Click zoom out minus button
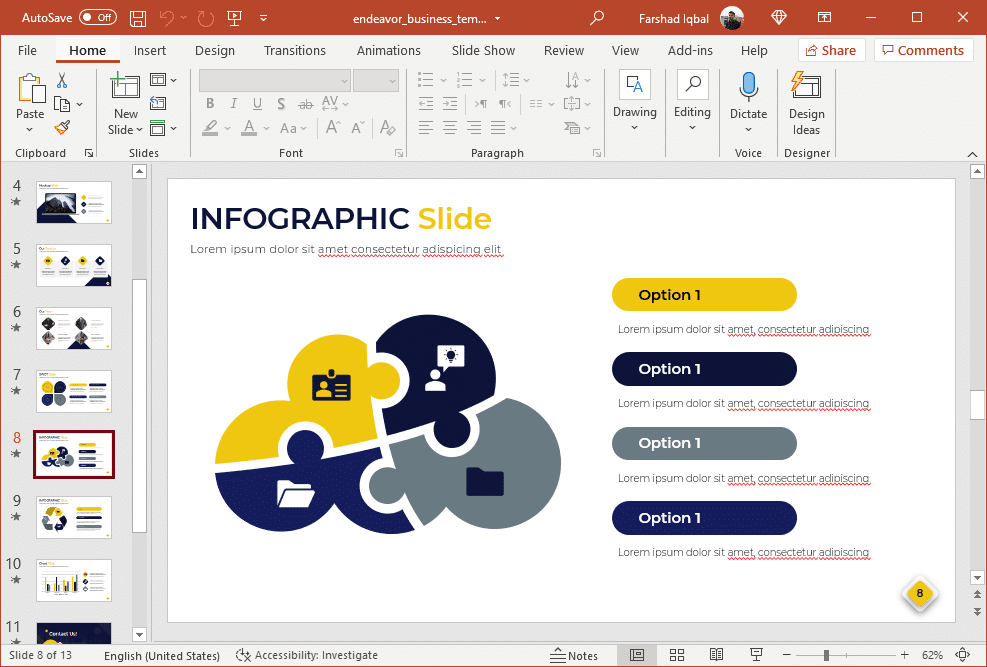Screen dimensions: 987x667 pos(786,656)
